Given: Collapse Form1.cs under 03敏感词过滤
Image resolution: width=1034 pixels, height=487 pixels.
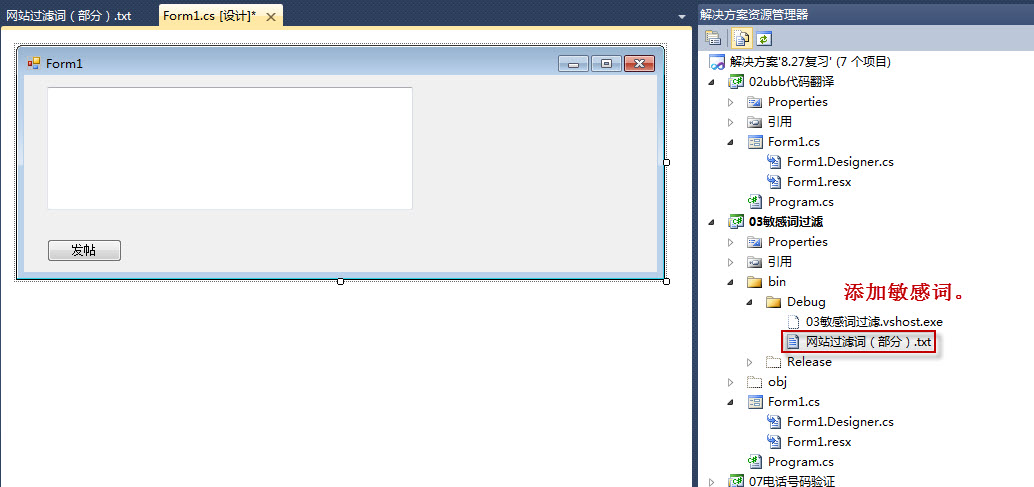Looking at the screenshot, I should [x=731, y=402].
